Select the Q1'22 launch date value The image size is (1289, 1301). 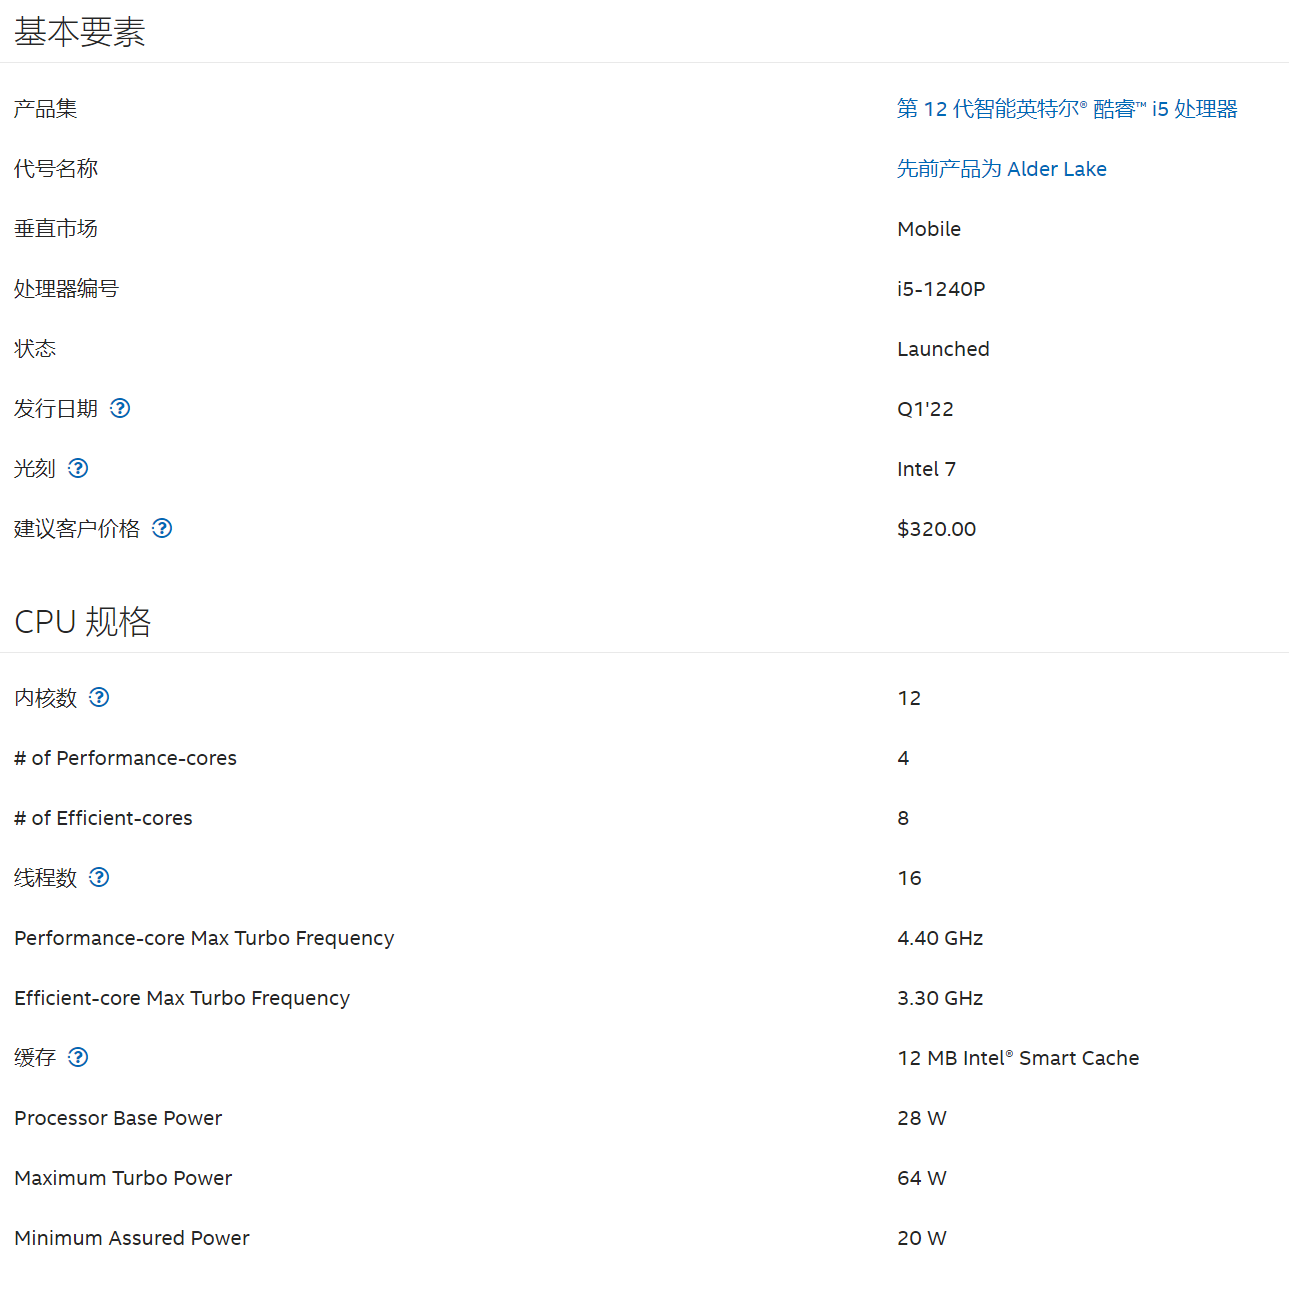925,409
